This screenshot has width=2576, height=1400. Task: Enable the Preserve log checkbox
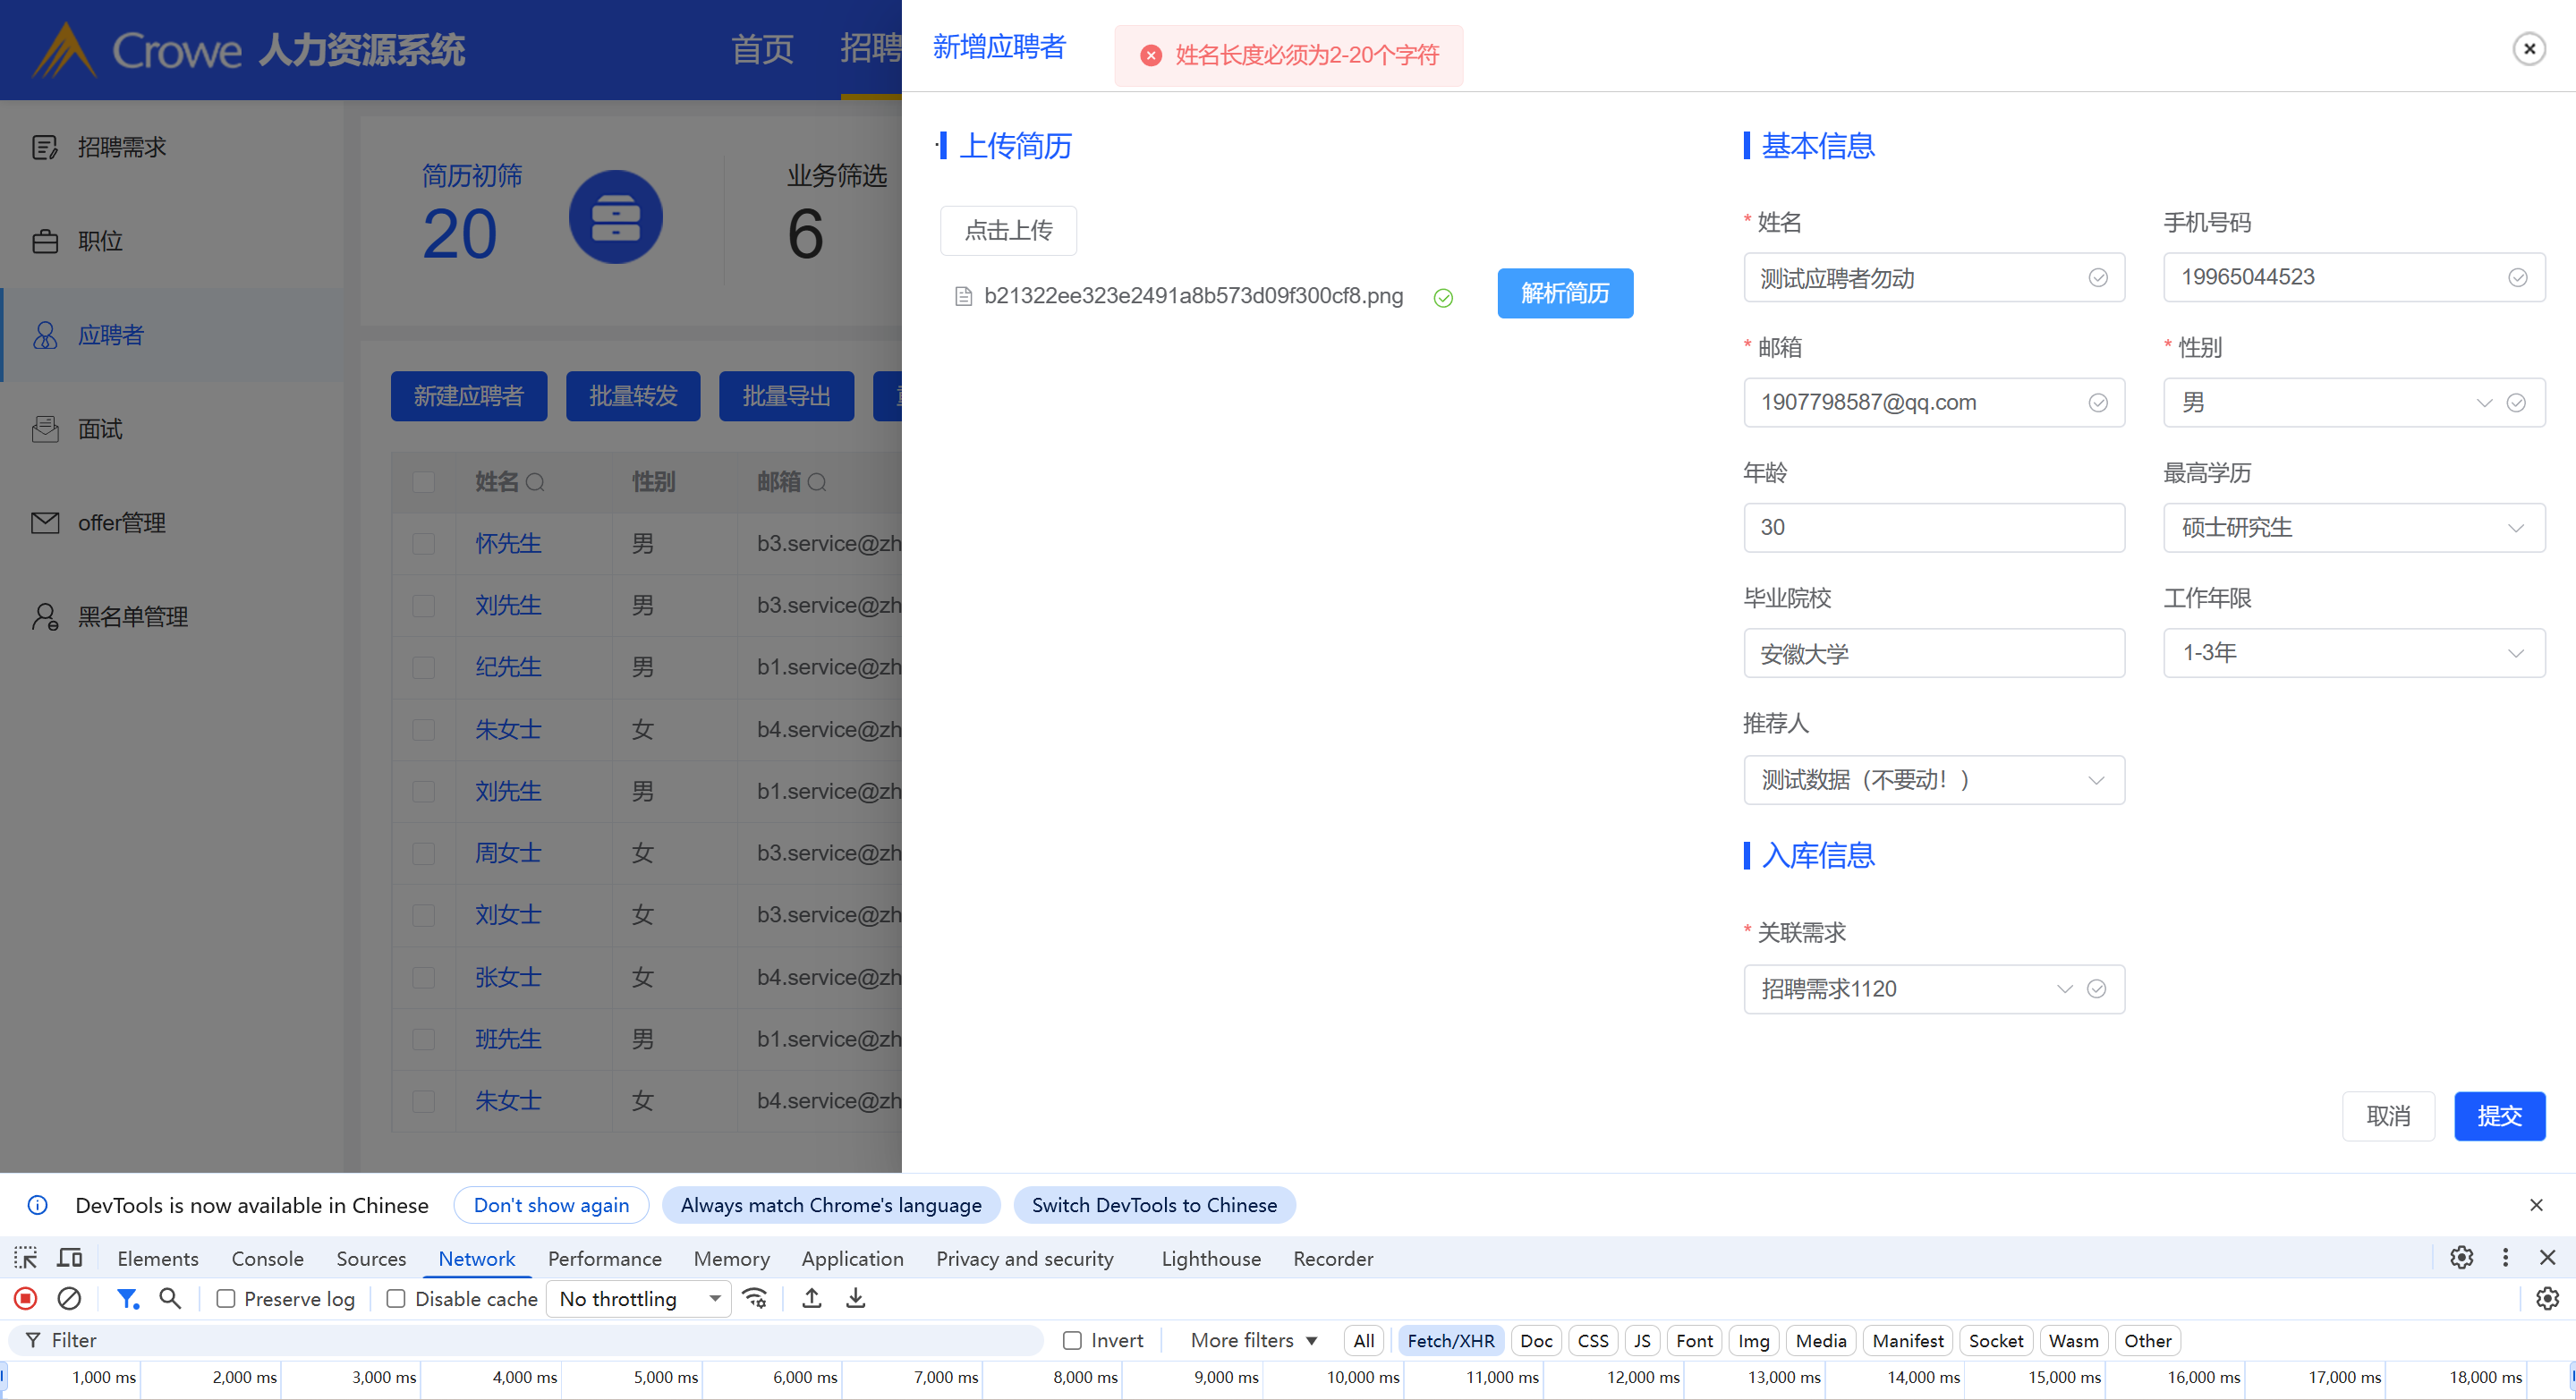click(226, 1298)
